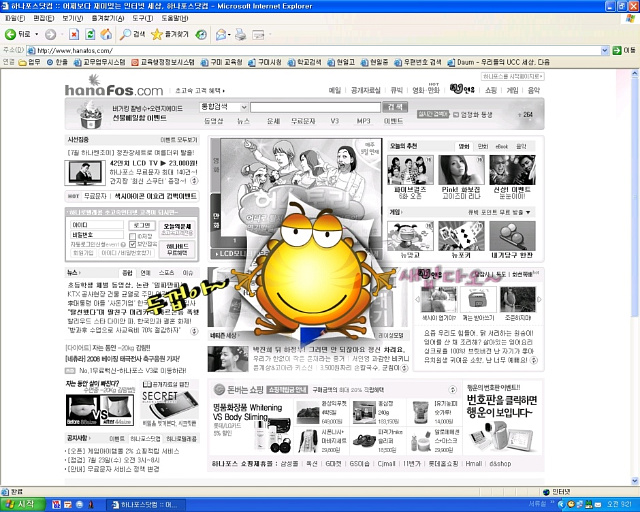Click the Home icon in toolbar
The width and height of the screenshot is (640, 512).
coord(106,35)
